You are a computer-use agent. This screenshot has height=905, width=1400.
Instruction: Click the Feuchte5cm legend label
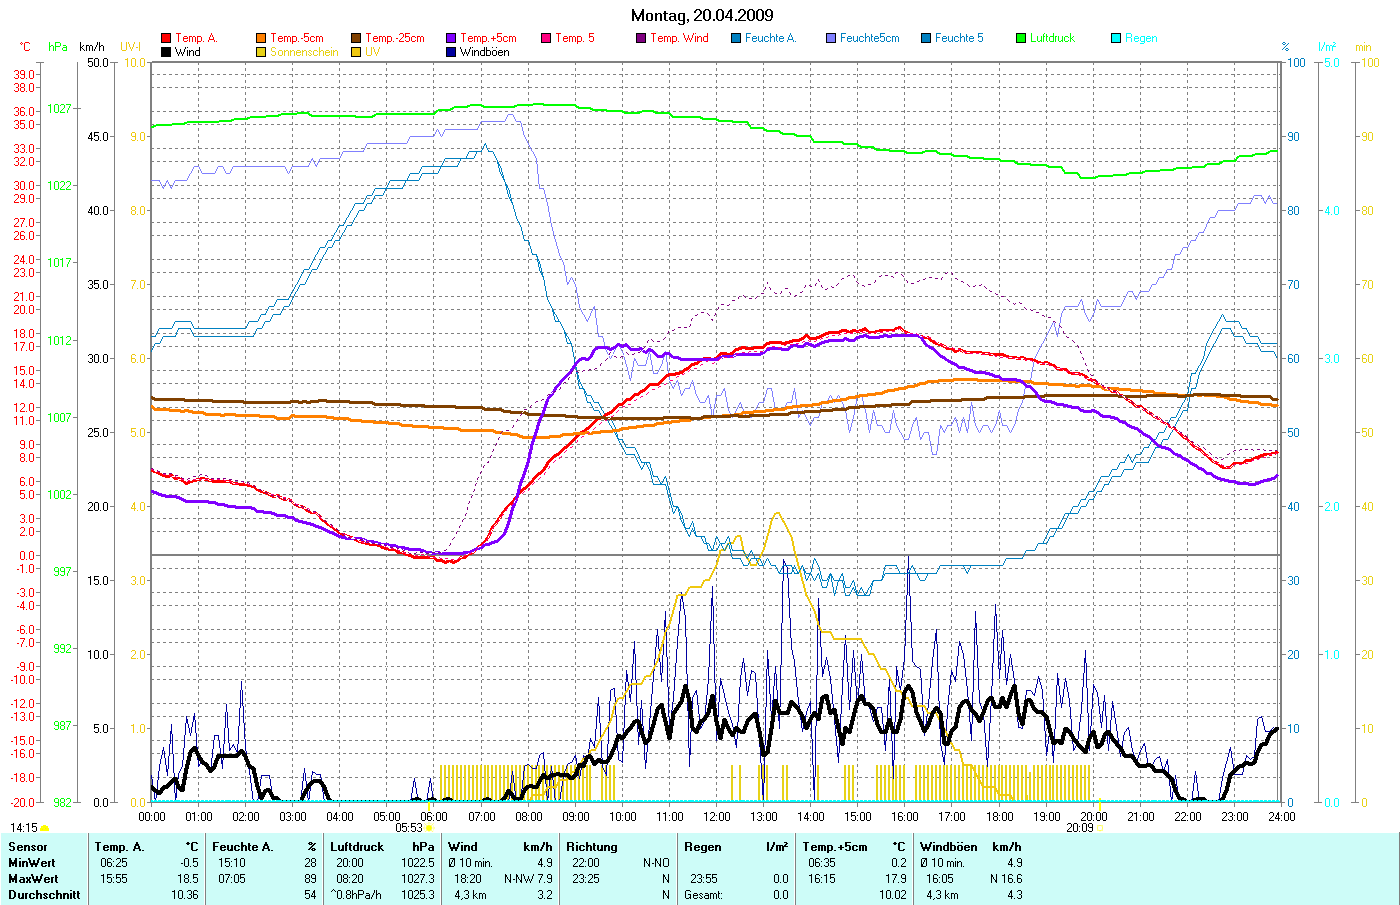pos(869,38)
